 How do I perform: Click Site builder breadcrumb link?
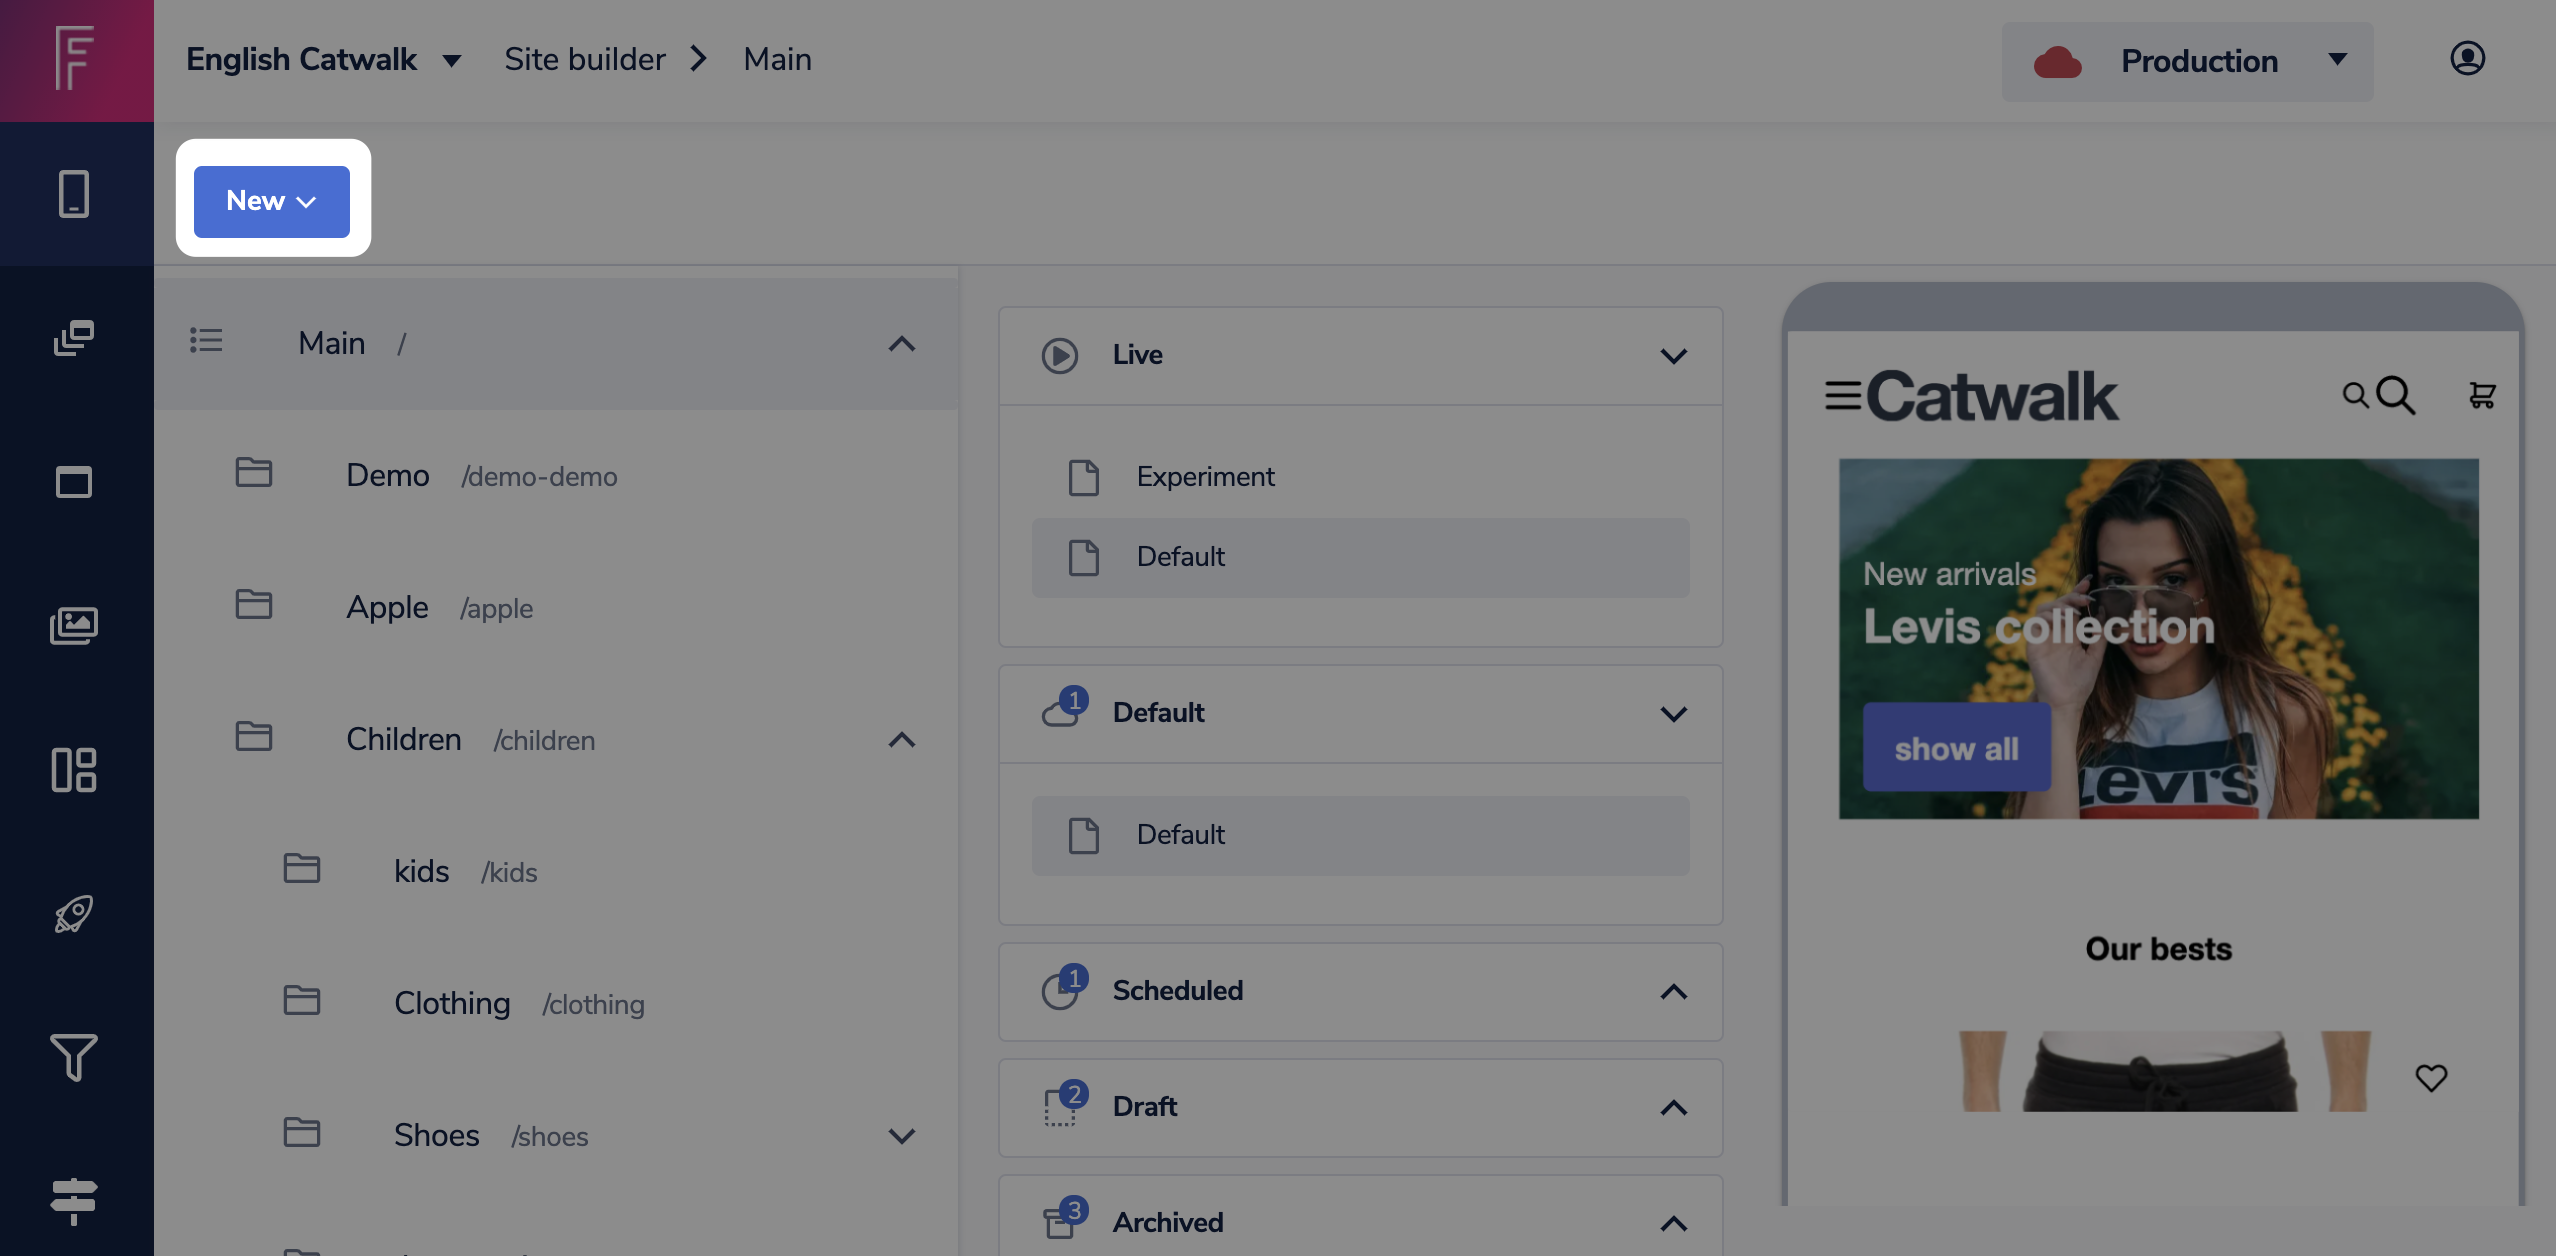coord(584,60)
